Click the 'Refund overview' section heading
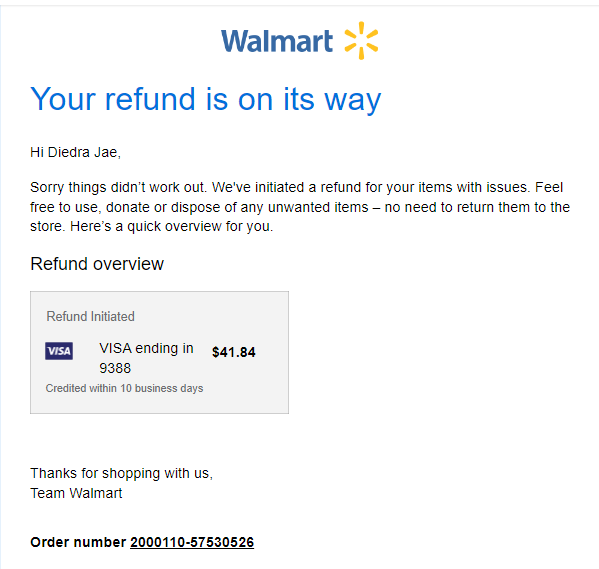Viewport: 599px width, 569px height. pyautogui.click(x=97, y=264)
